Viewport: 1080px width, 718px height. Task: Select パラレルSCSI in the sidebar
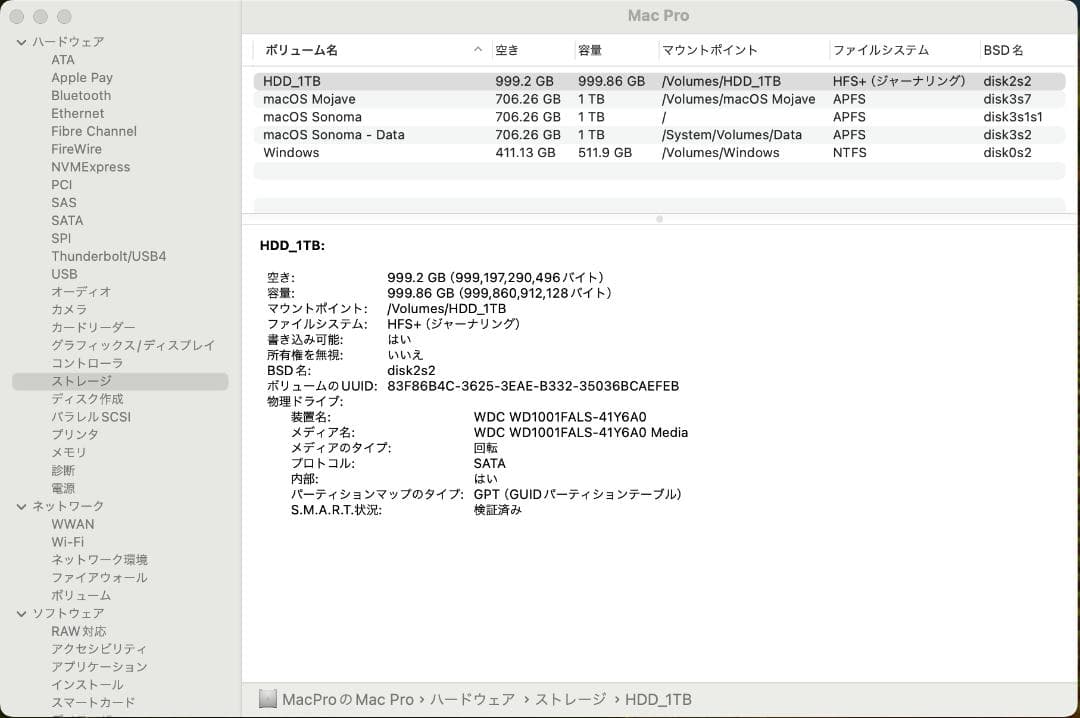pyautogui.click(x=91, y=418)
